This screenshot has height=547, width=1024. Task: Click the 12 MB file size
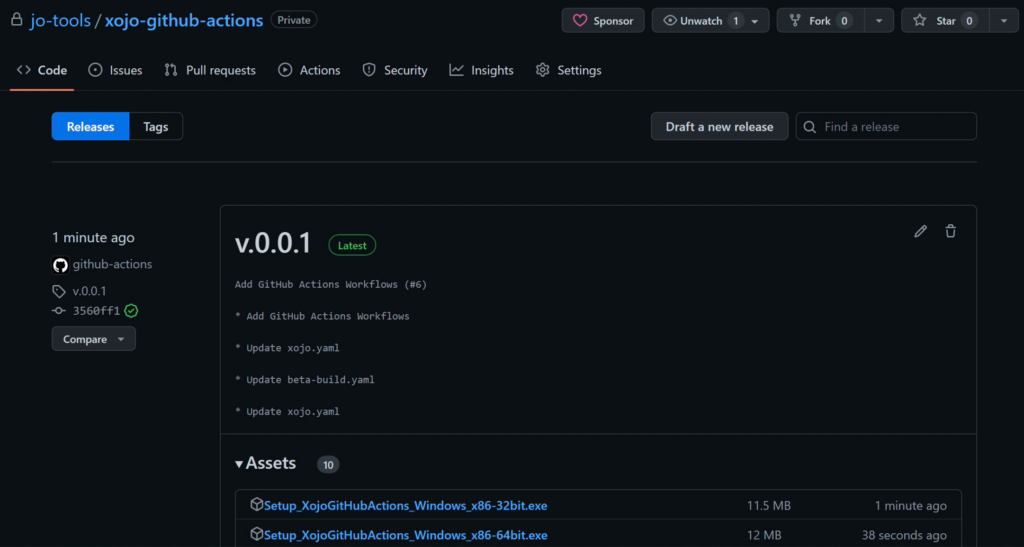coord(764,535)
